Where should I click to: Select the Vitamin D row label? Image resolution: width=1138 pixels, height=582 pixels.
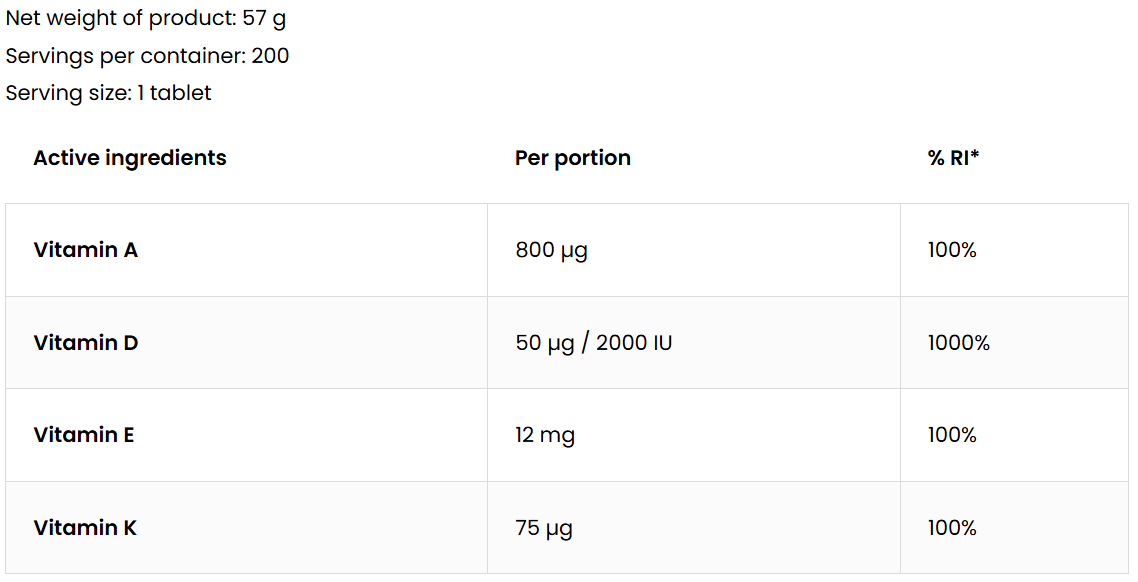click(x=86, y=343)
